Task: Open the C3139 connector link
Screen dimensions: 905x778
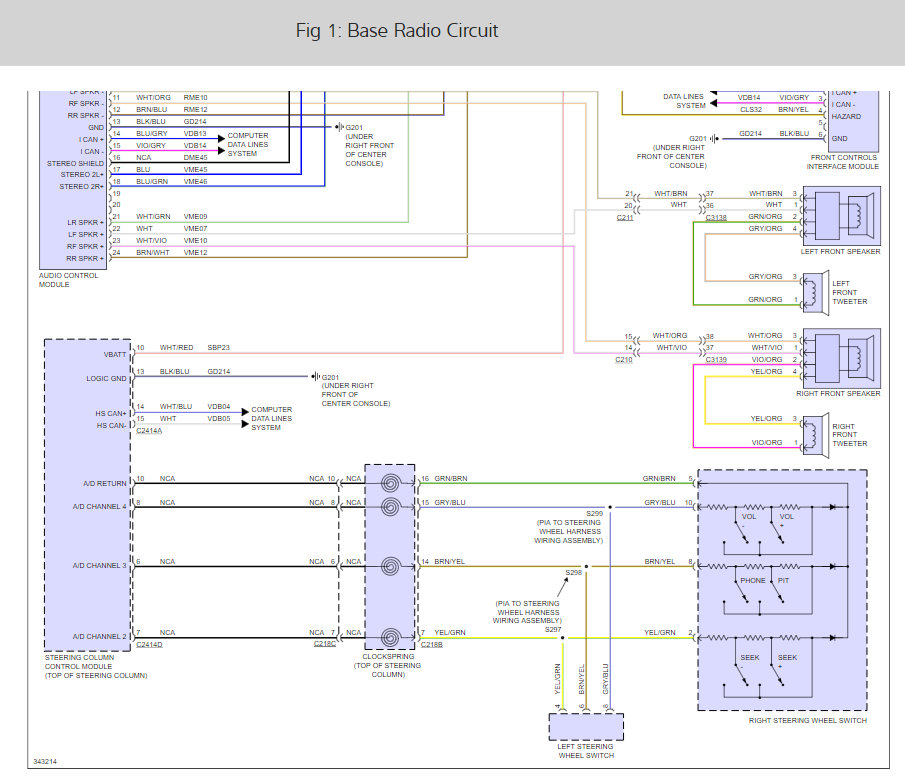Action: pyautogui.click(x=716, y=359)
